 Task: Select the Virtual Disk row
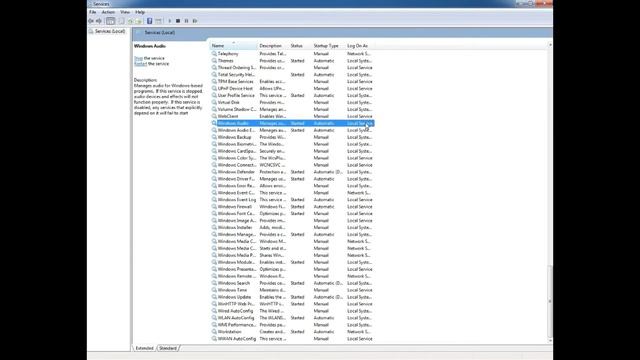(x=292, y=102)
